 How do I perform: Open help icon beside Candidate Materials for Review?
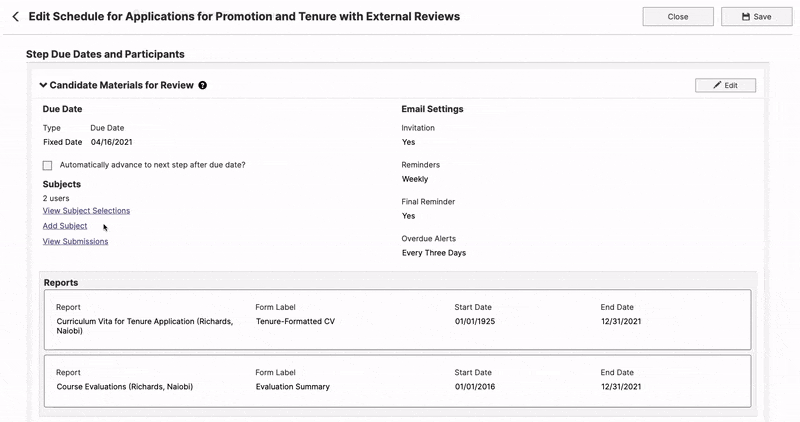click(x=203, y=85)
